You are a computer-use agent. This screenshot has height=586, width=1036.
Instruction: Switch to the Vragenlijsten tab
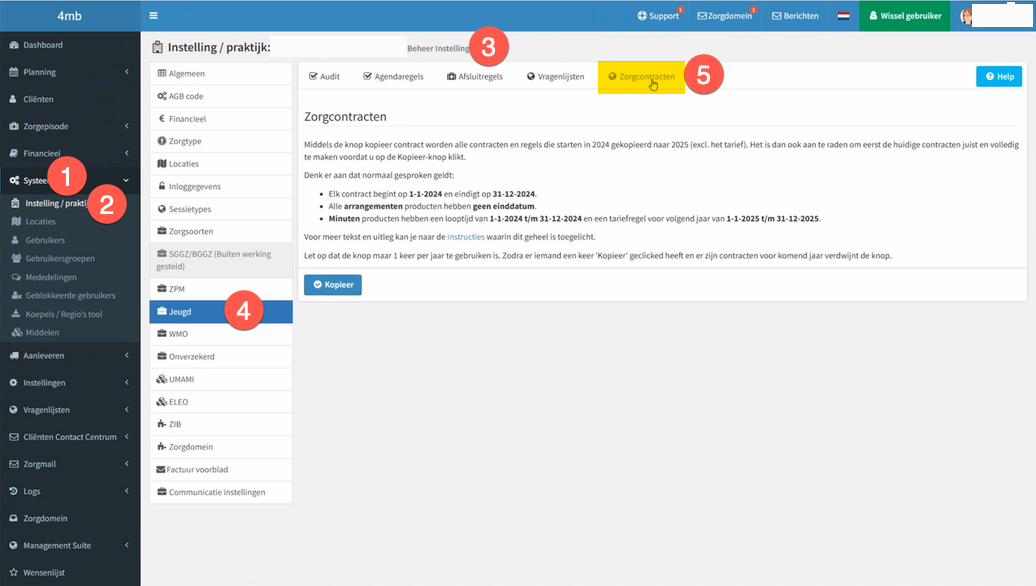point(555,77)
